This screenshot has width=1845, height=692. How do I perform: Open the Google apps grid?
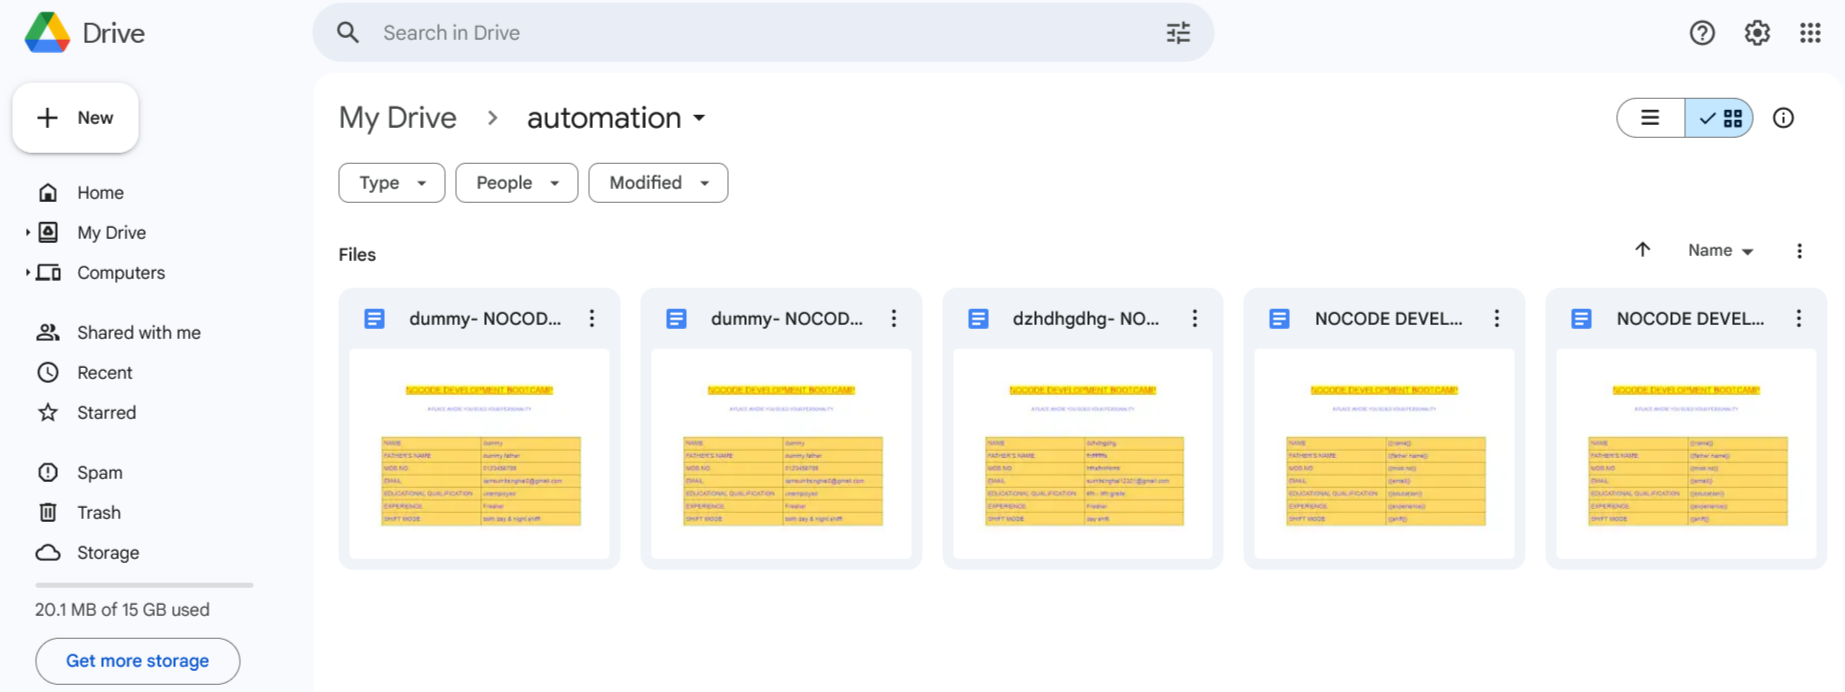1810,33
